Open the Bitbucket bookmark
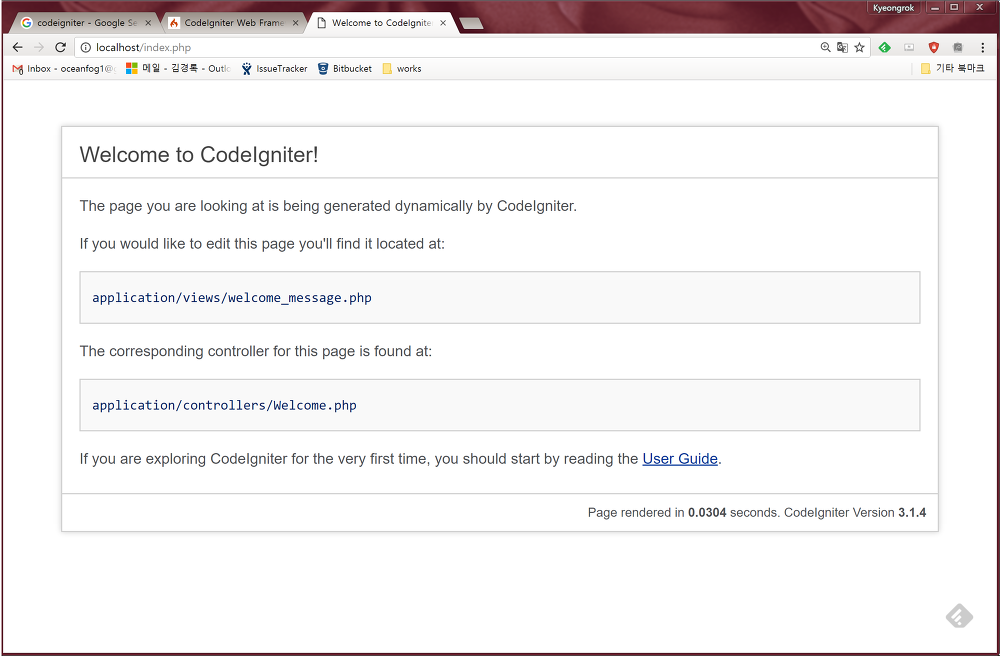The height and width of the screenshot is (656, 1000). click(x=345, y=68)
